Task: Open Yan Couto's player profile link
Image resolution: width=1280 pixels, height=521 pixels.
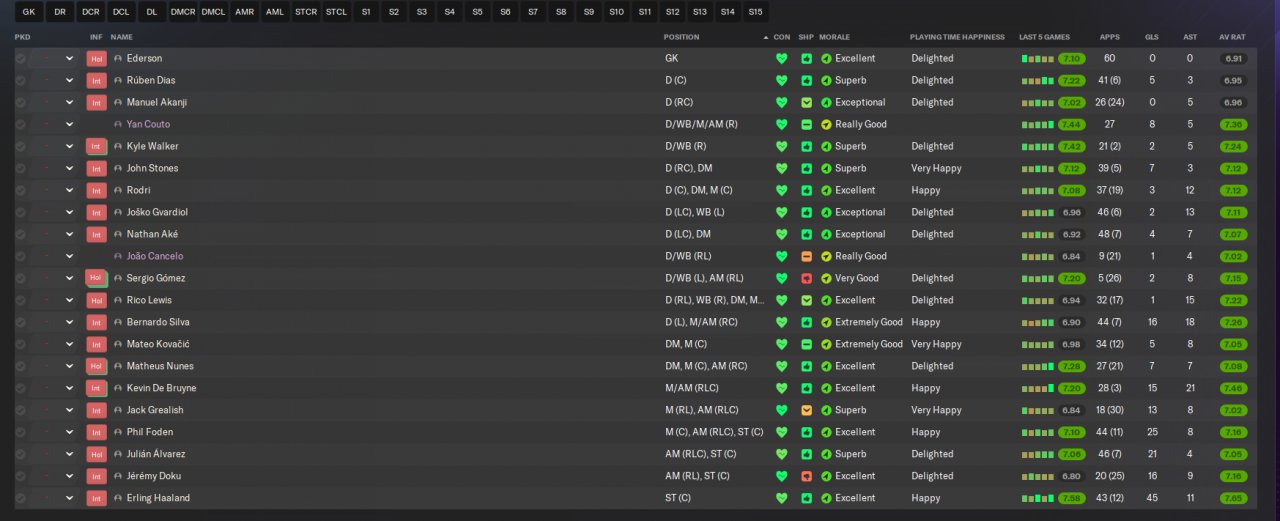Action: (x=148, y=124)
